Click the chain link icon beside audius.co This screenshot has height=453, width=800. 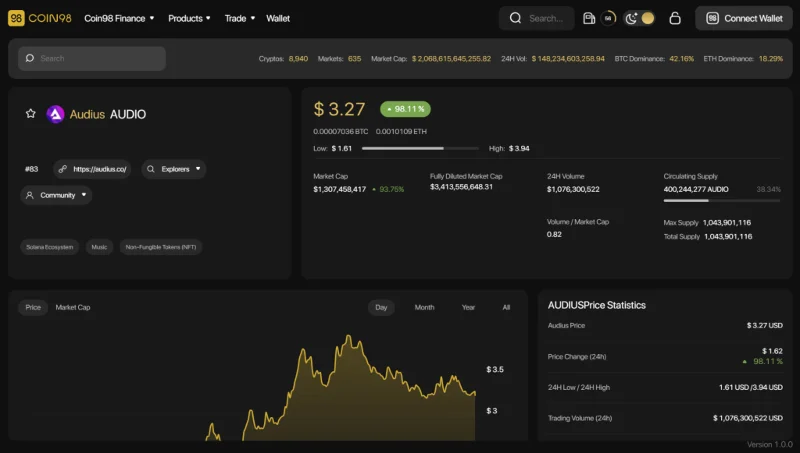(x=63, y=169)
